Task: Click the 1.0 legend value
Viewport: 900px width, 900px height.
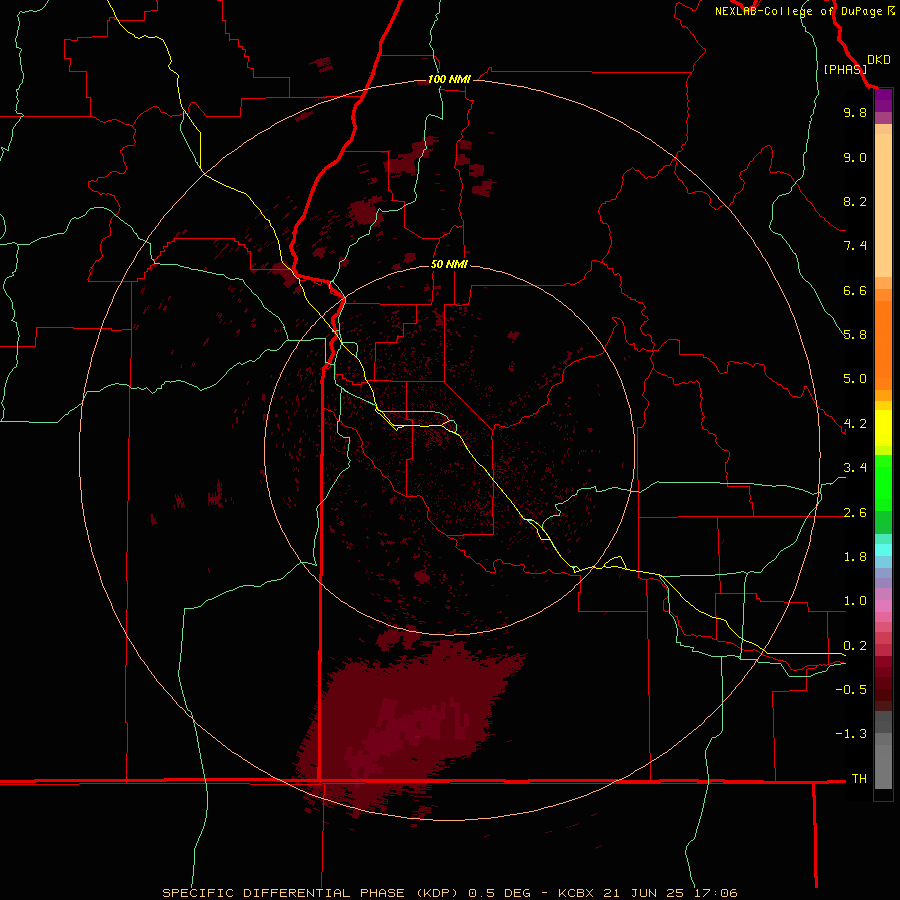Action: 855,601
